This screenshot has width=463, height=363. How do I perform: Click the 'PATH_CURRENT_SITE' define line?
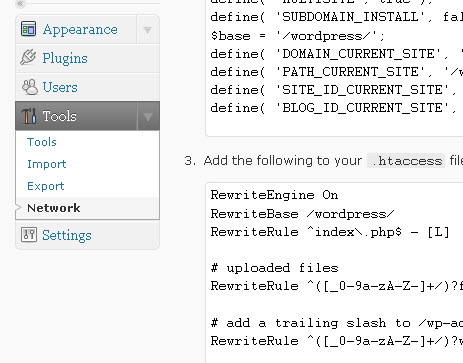(337, 72)
